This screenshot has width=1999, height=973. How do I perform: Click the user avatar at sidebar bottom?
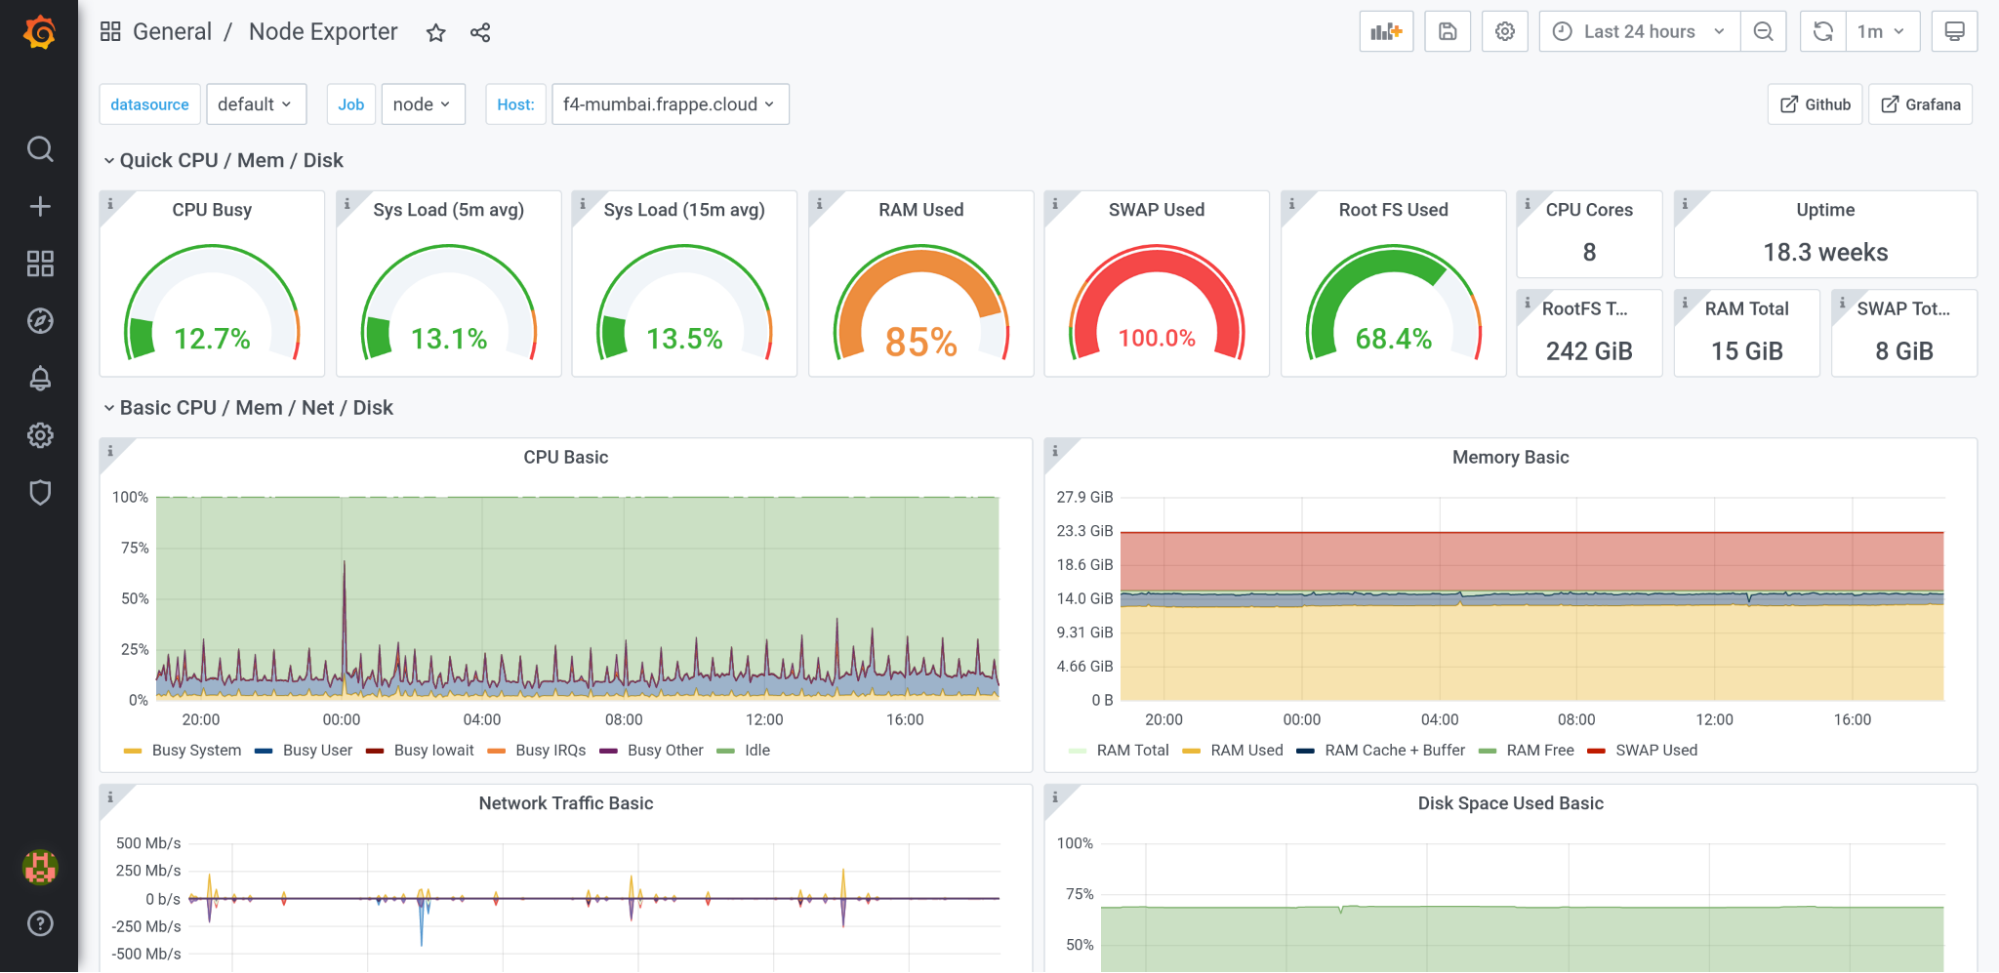coord(40,867)
